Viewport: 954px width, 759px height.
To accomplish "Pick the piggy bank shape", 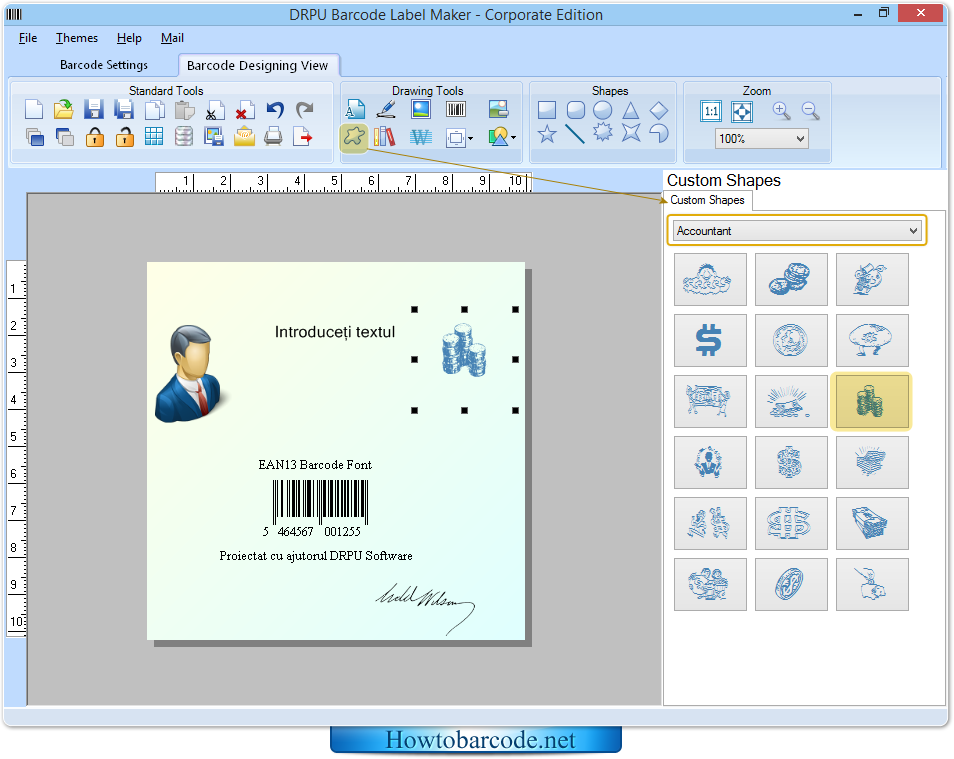I will pyautogui.click(x=872, y=584).
